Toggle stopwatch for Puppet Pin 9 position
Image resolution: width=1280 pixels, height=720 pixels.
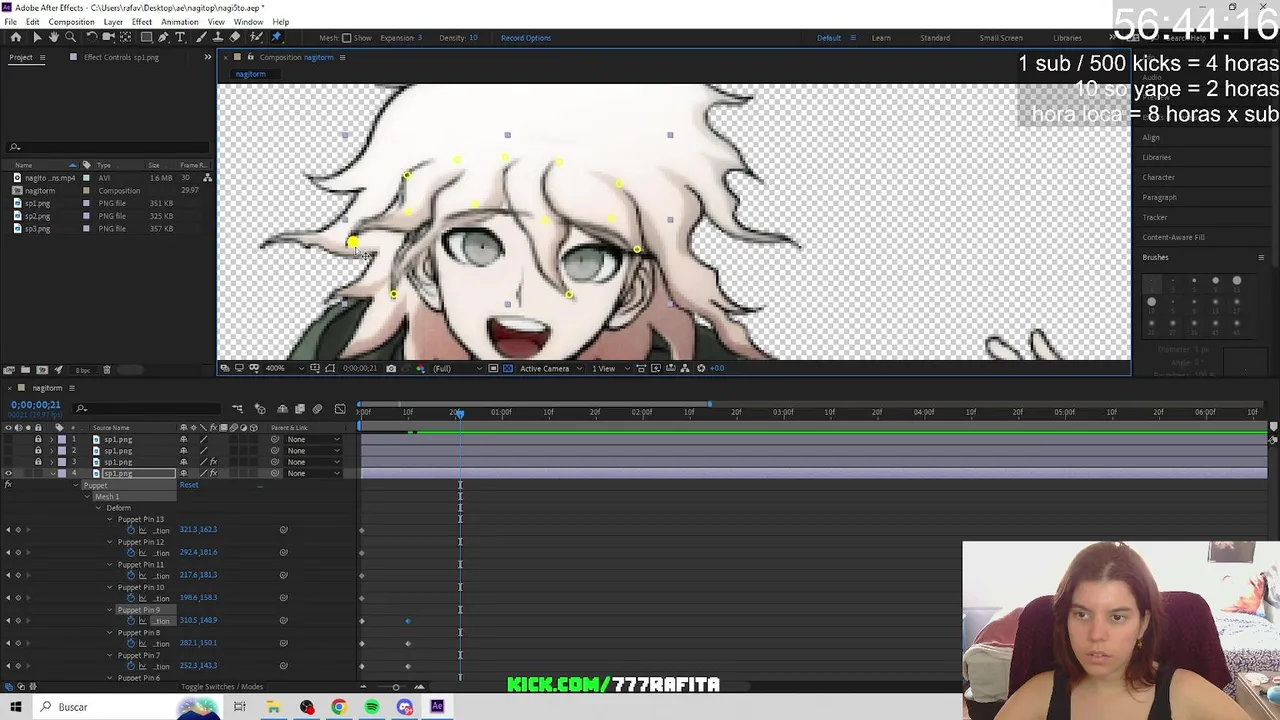tap(131, 621)
